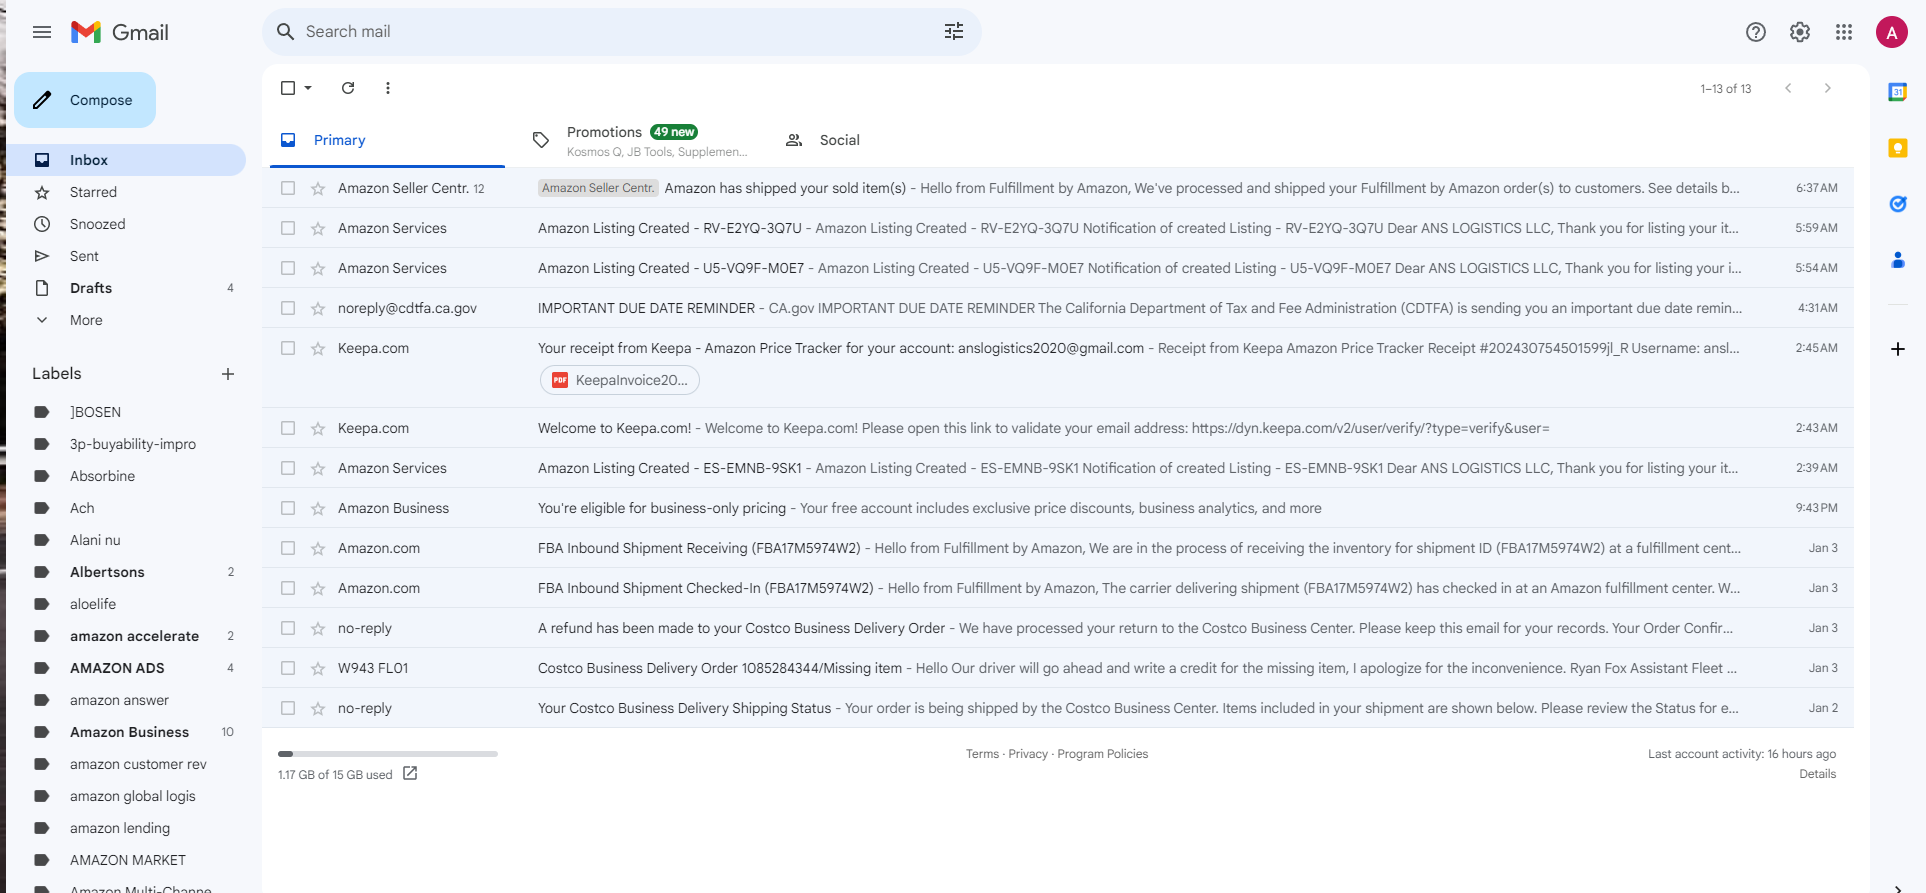Image resolution: width=1926 pixels, height=893 pixels.
Task: Open Google Contacts side panel
Action: [x=1897, y=260]
